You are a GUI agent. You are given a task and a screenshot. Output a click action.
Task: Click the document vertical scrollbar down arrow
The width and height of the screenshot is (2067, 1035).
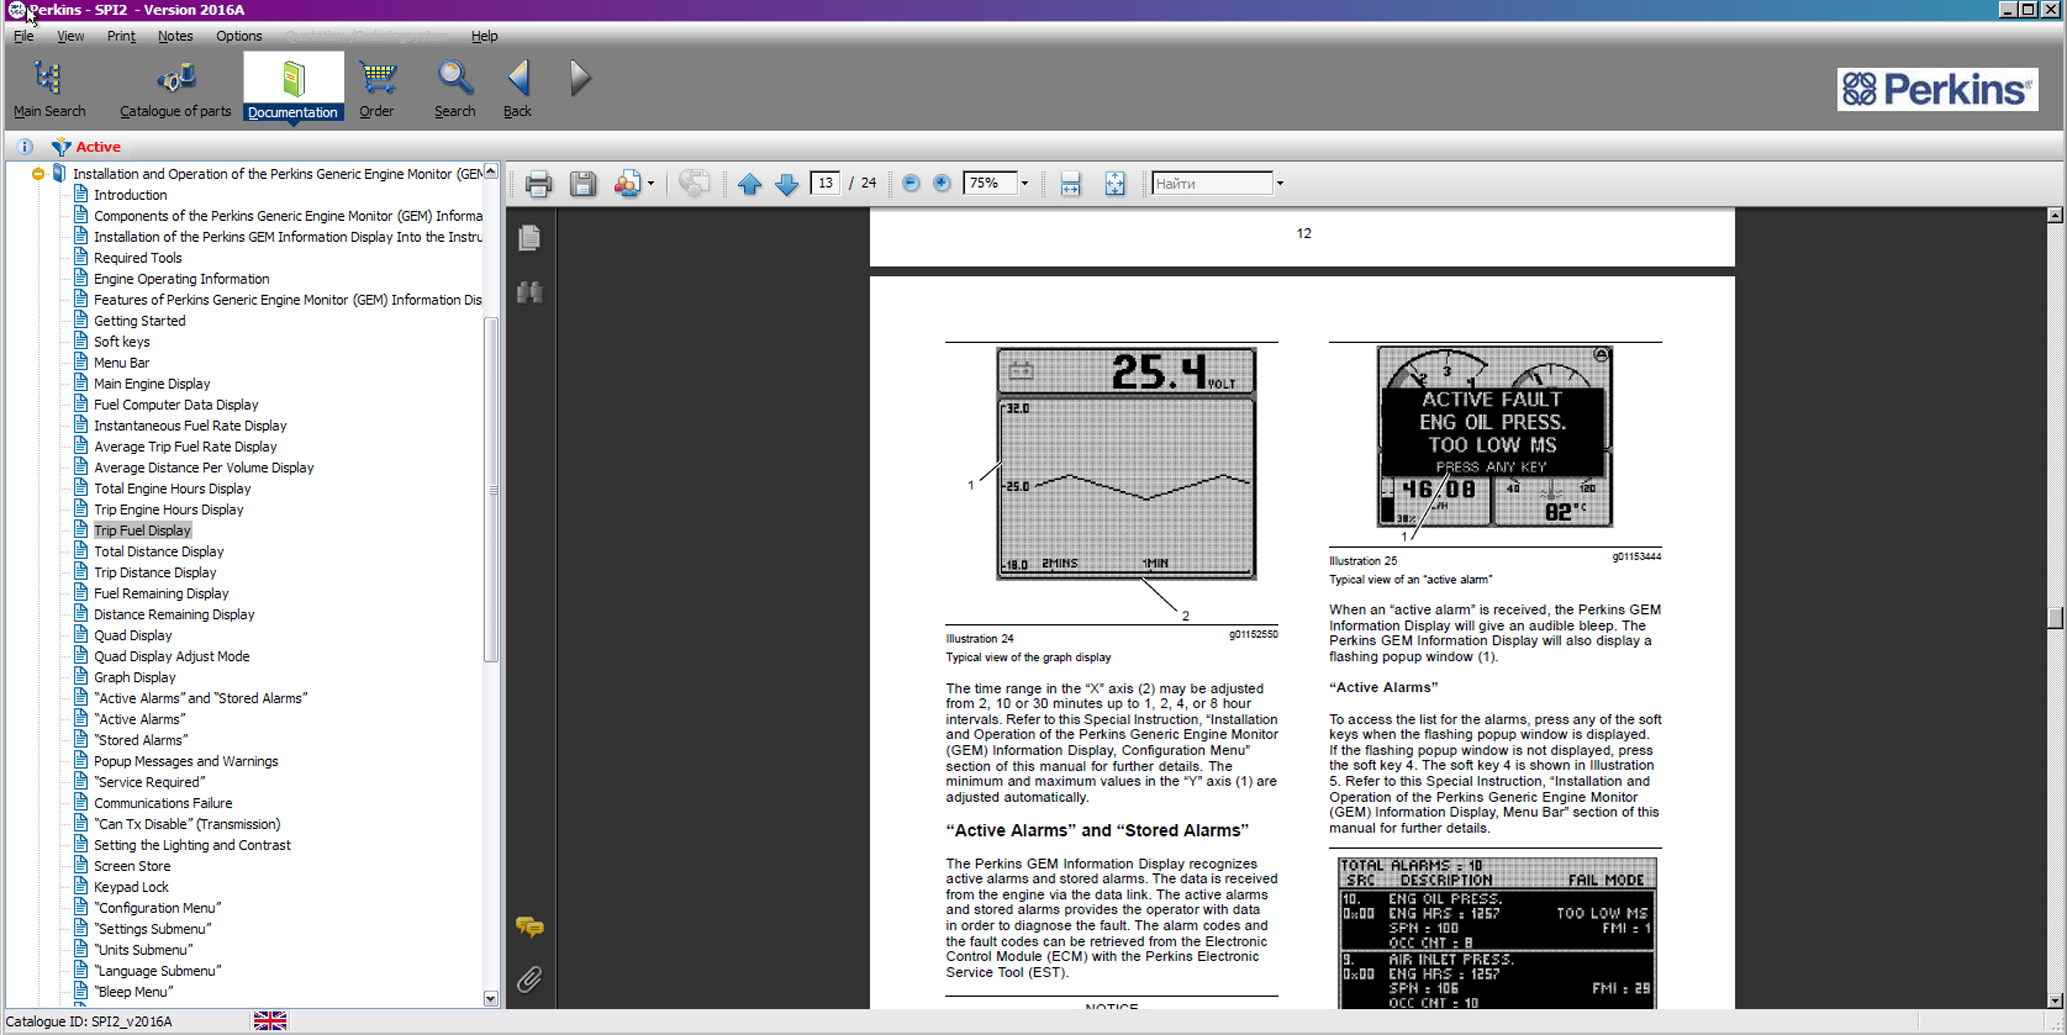point(2055,1000)
